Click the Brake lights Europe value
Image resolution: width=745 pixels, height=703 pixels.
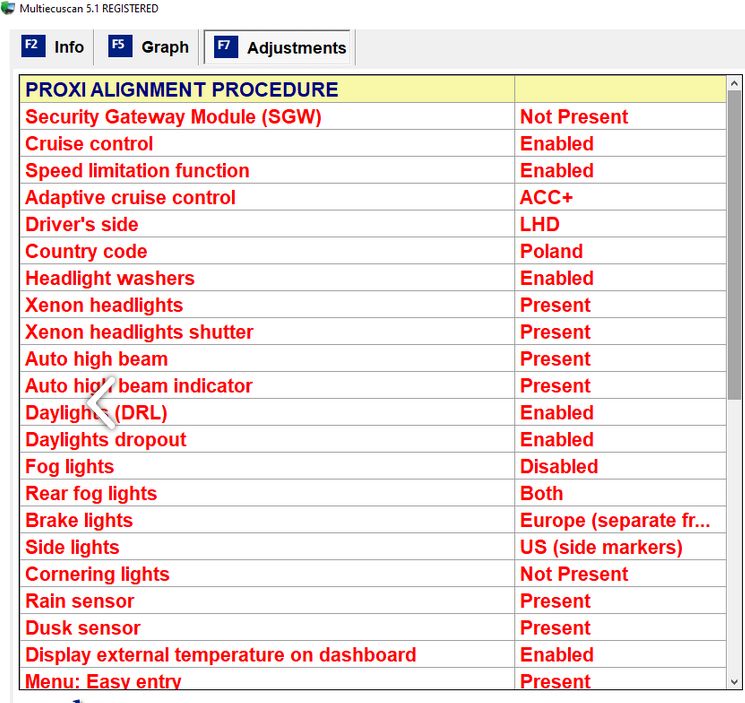pyautogui.click(x=614, y=521)
